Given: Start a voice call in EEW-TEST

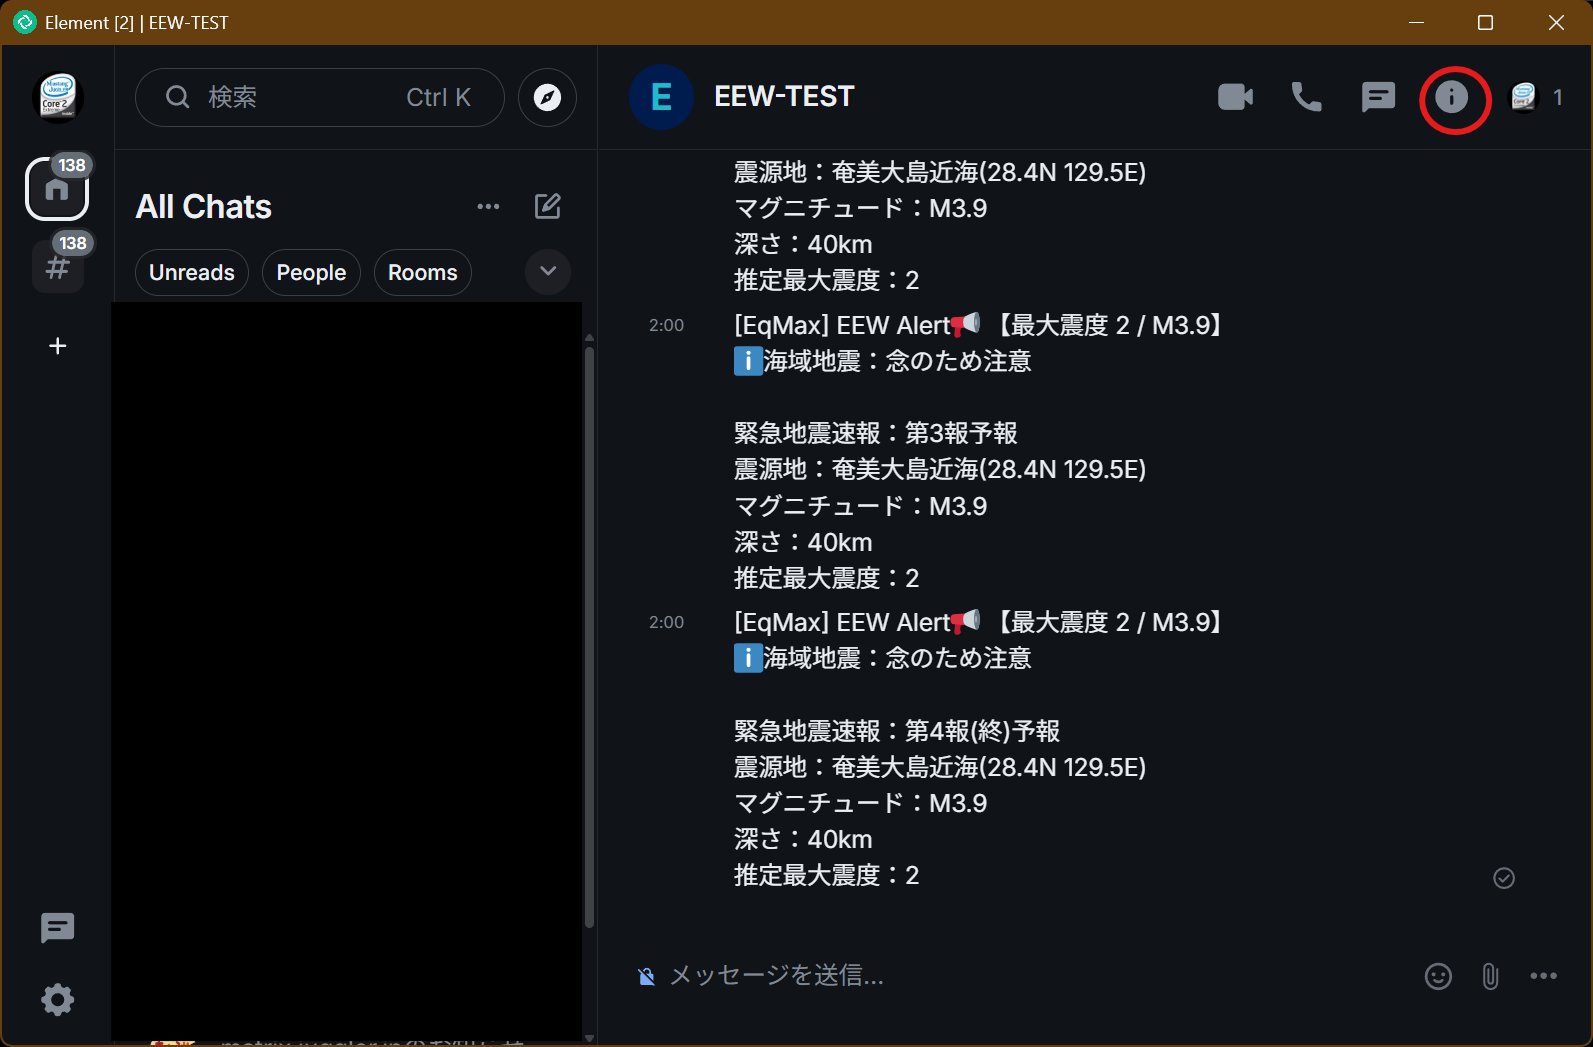Looking at the screenshot, I should click(1307, 97).
